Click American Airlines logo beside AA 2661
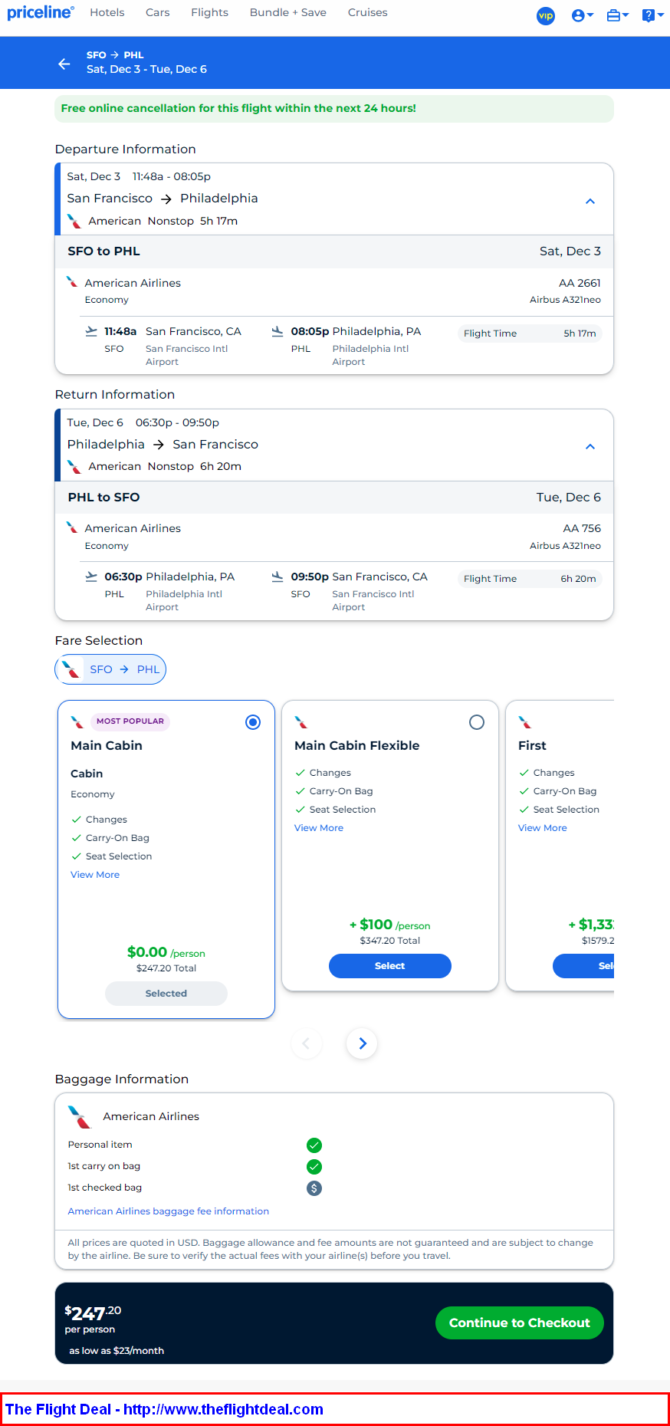The image size is (670, 1426). pyautogui.click(x=72, y=283)
